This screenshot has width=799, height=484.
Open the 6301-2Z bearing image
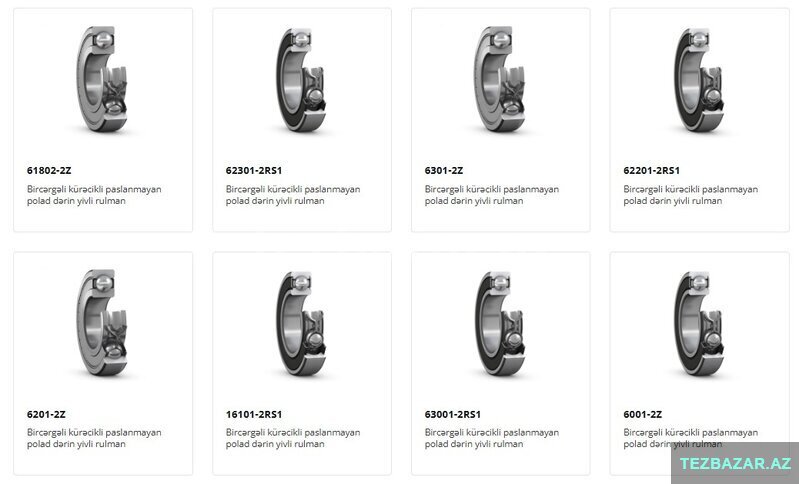coord(500,79)
